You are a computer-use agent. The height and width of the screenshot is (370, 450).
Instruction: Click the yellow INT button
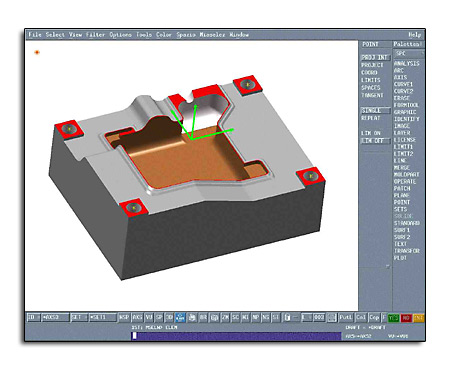pos(418,318)
